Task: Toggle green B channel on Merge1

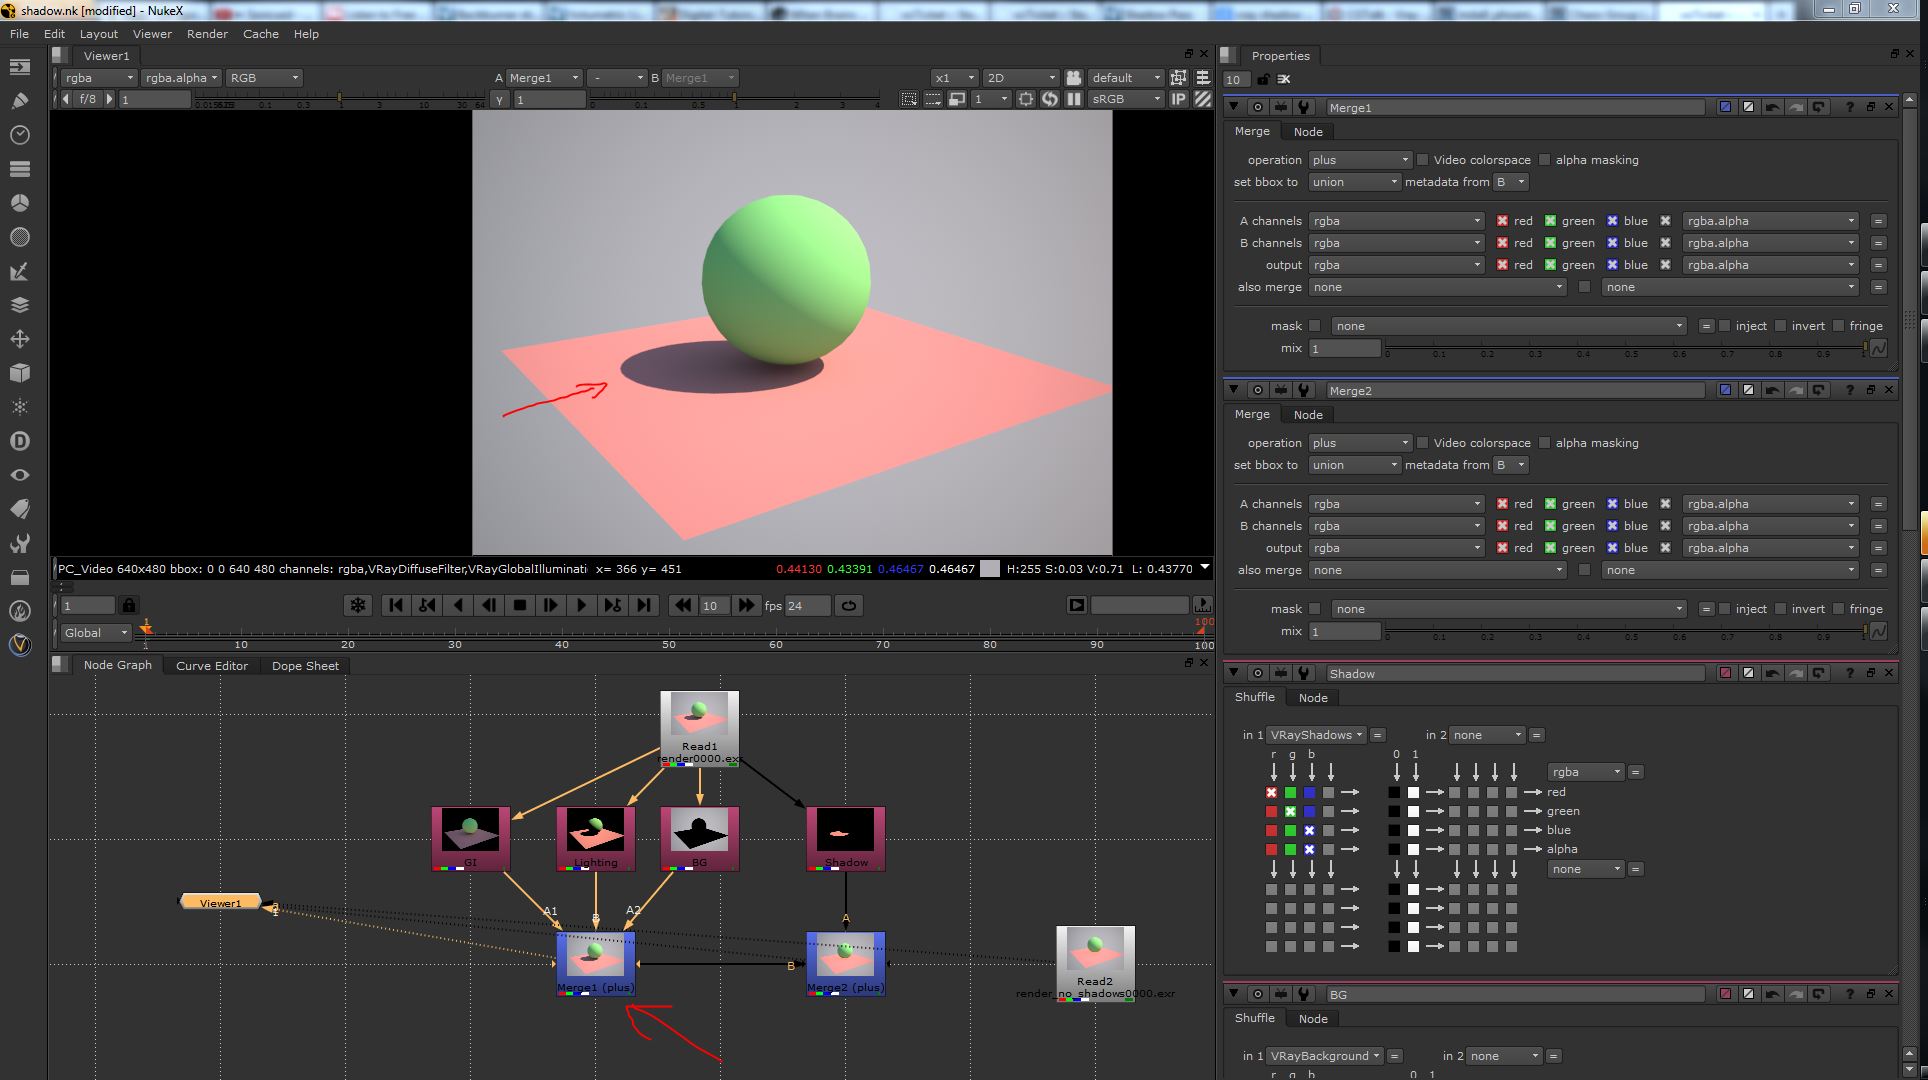Action: [1550, 243]
